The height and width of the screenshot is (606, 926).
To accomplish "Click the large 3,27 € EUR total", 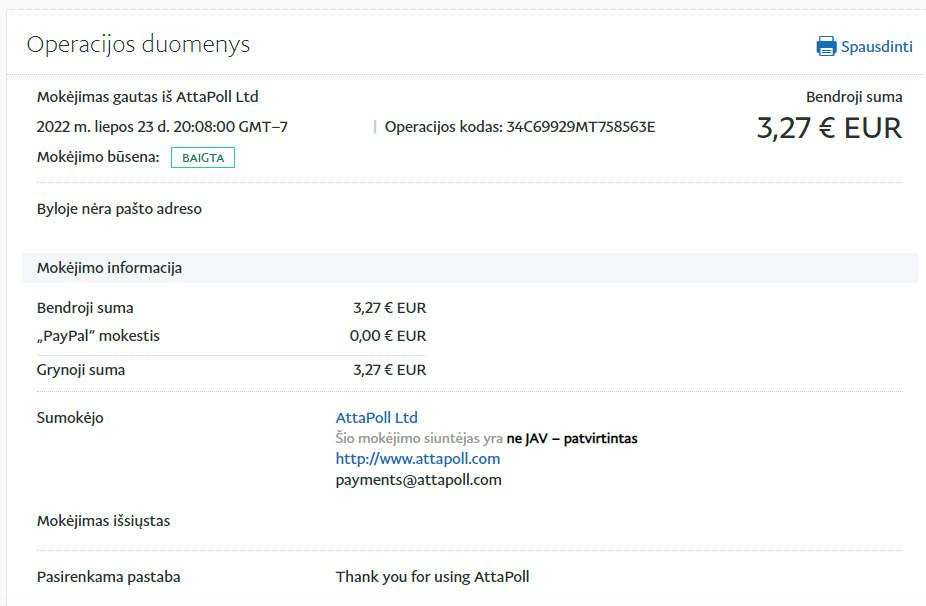I will pyautogui.click(x=829, y=128).
